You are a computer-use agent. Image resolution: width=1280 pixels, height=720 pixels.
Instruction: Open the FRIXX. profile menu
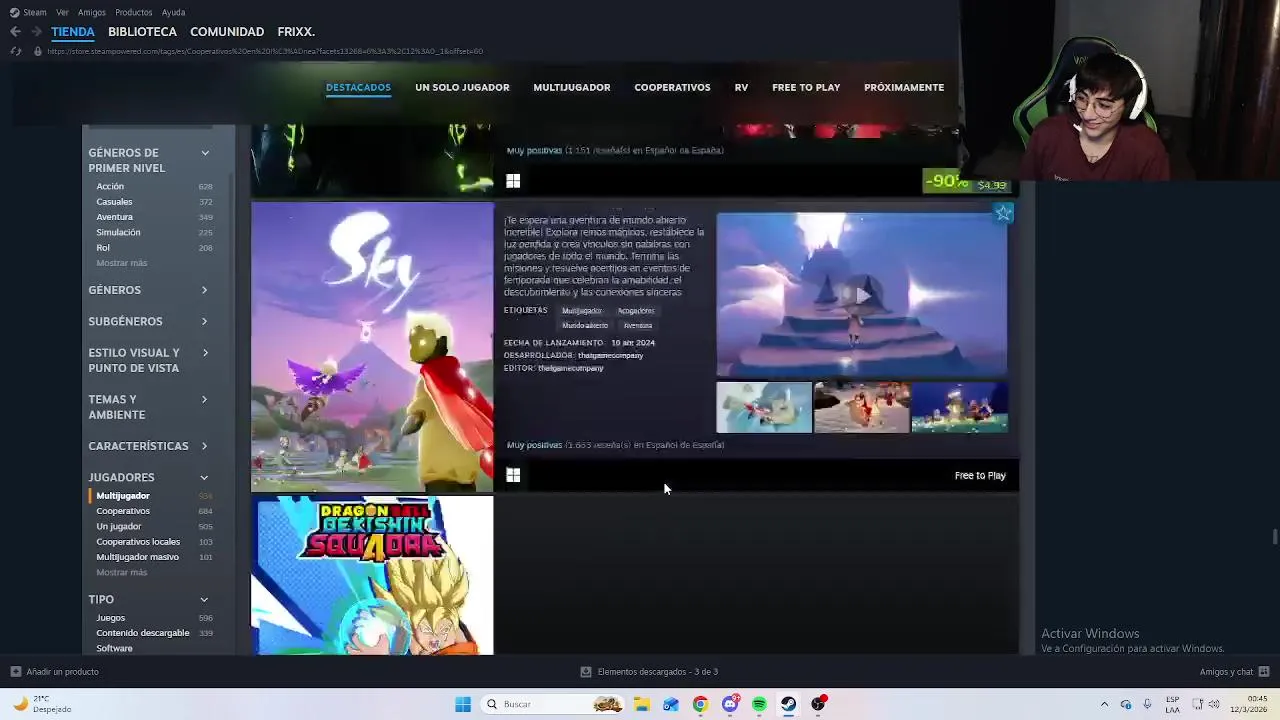tap(296, 32)
